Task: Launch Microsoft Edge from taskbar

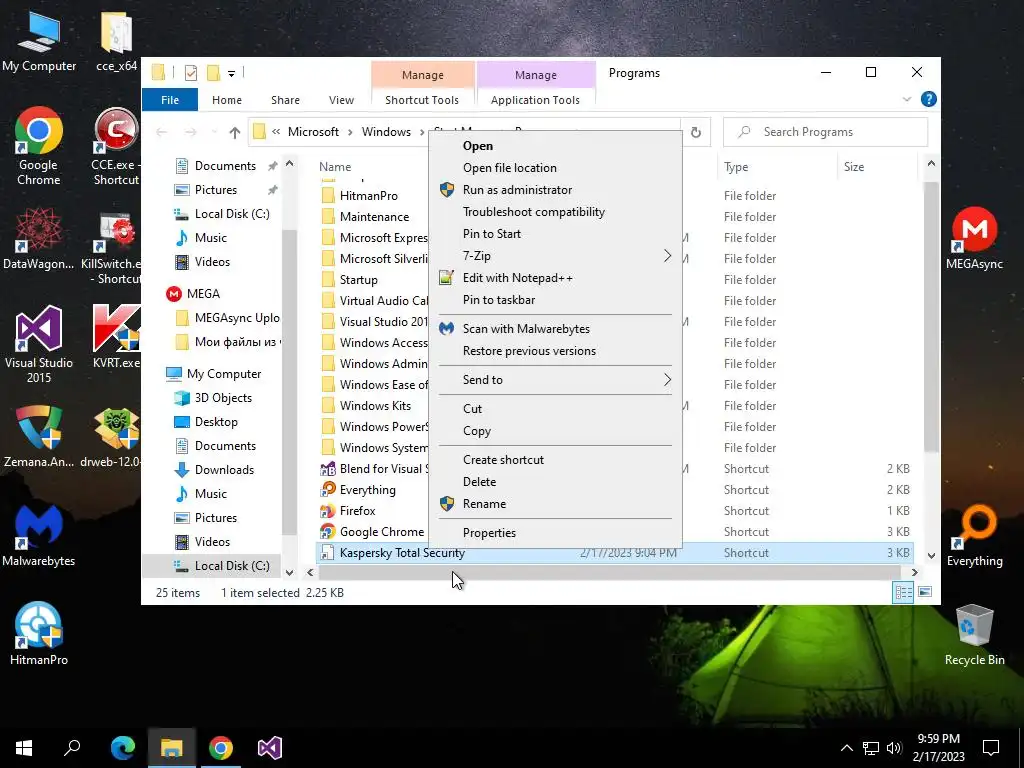Action: tap(123, 748)
